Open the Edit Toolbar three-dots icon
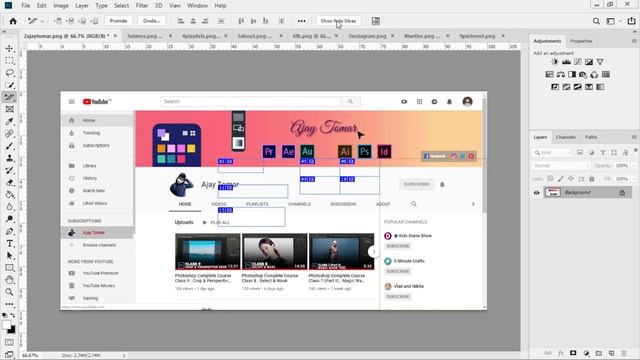Viewport: 640px width, 360px height. pyautogui.click(x=9, y=304)
